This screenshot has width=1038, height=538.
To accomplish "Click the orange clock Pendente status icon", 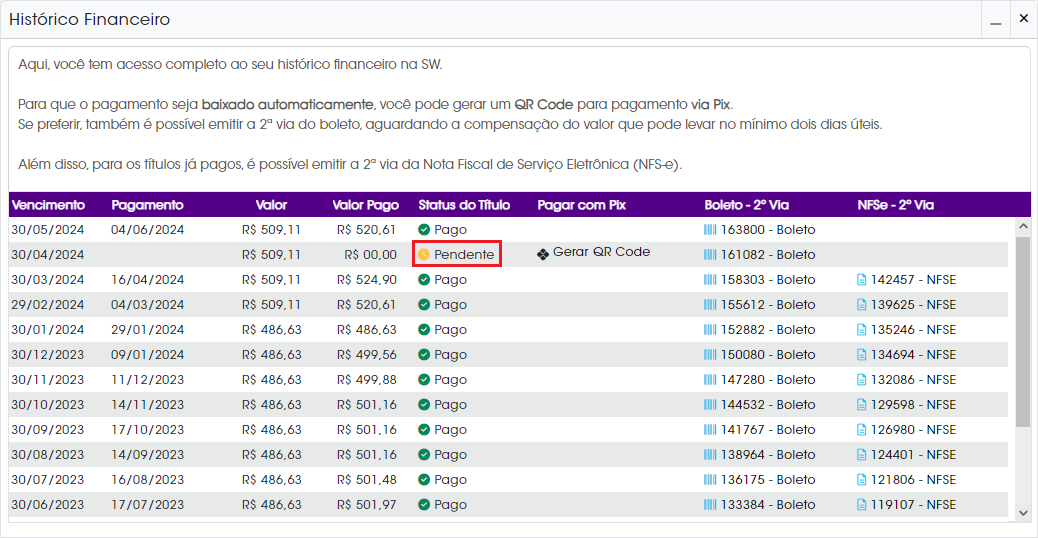I will tap(424, 255).
